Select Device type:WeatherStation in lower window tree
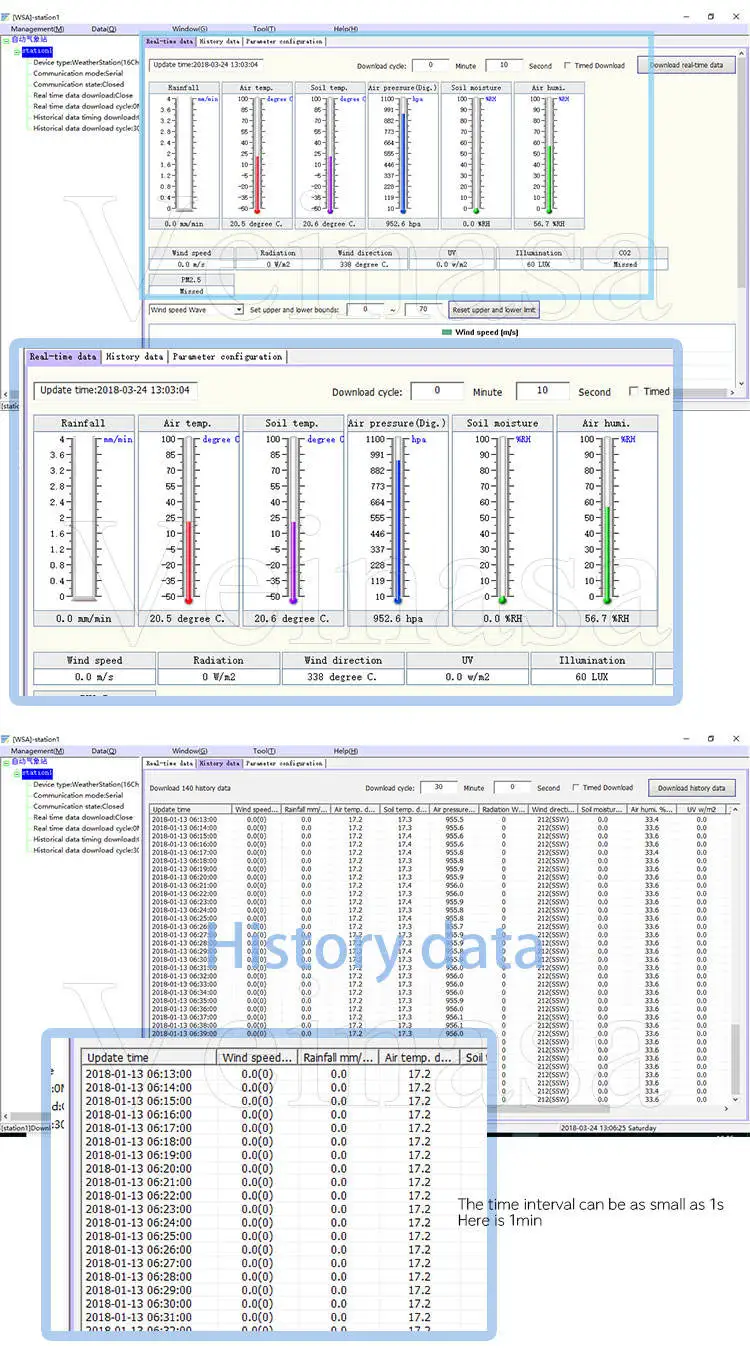750x1360 pixels. coord(86,784)
